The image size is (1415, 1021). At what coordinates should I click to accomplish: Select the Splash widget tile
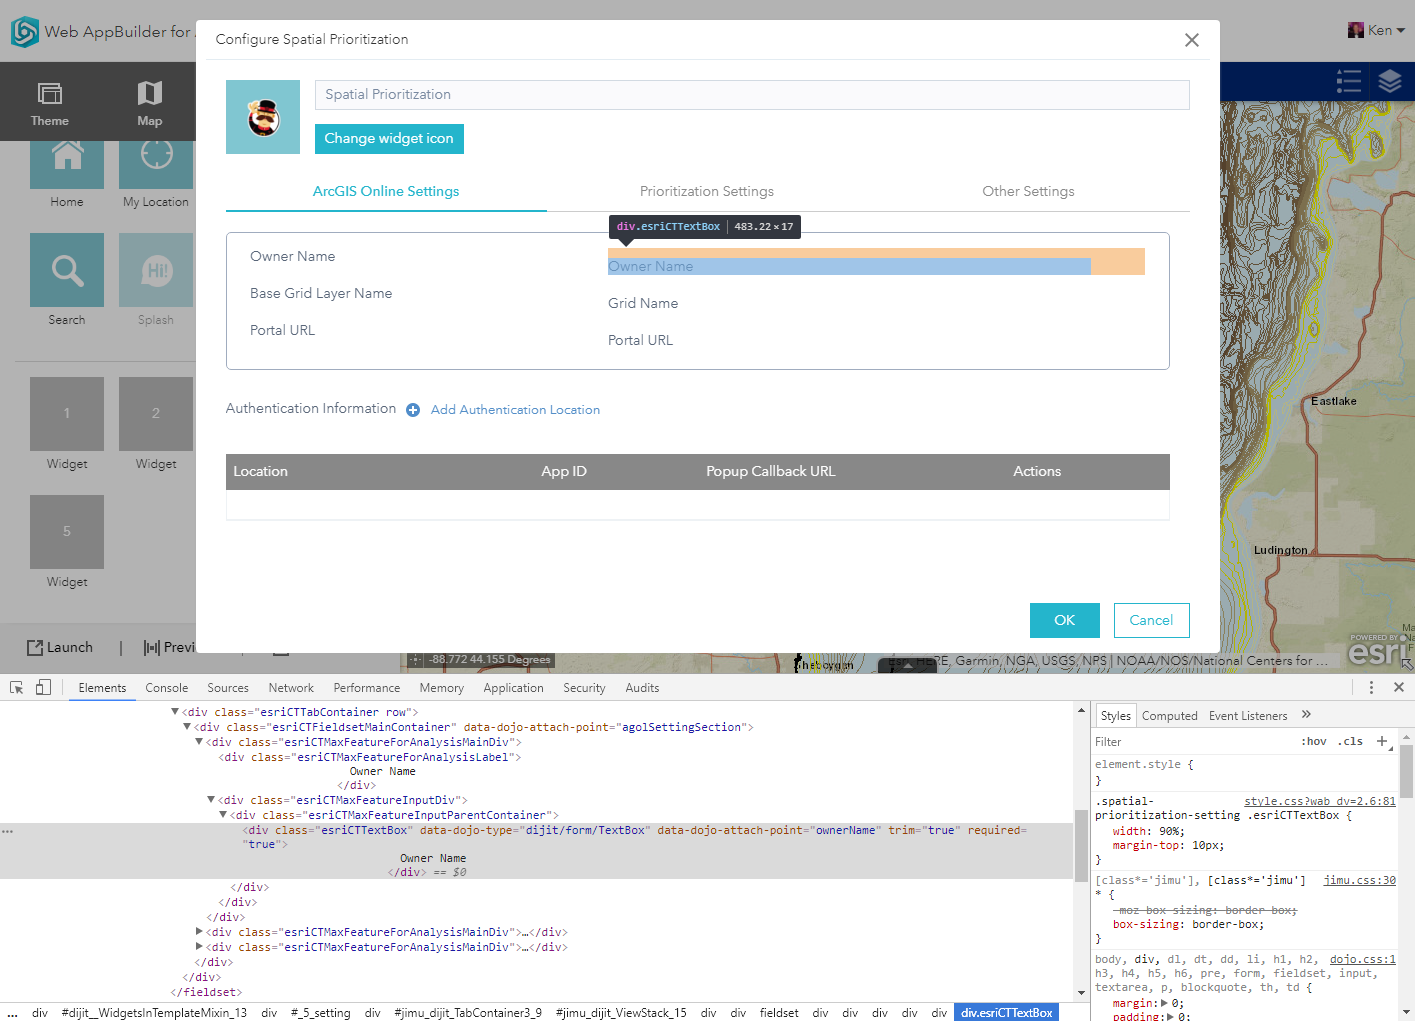pyautogui.click(x=156, y=270)
